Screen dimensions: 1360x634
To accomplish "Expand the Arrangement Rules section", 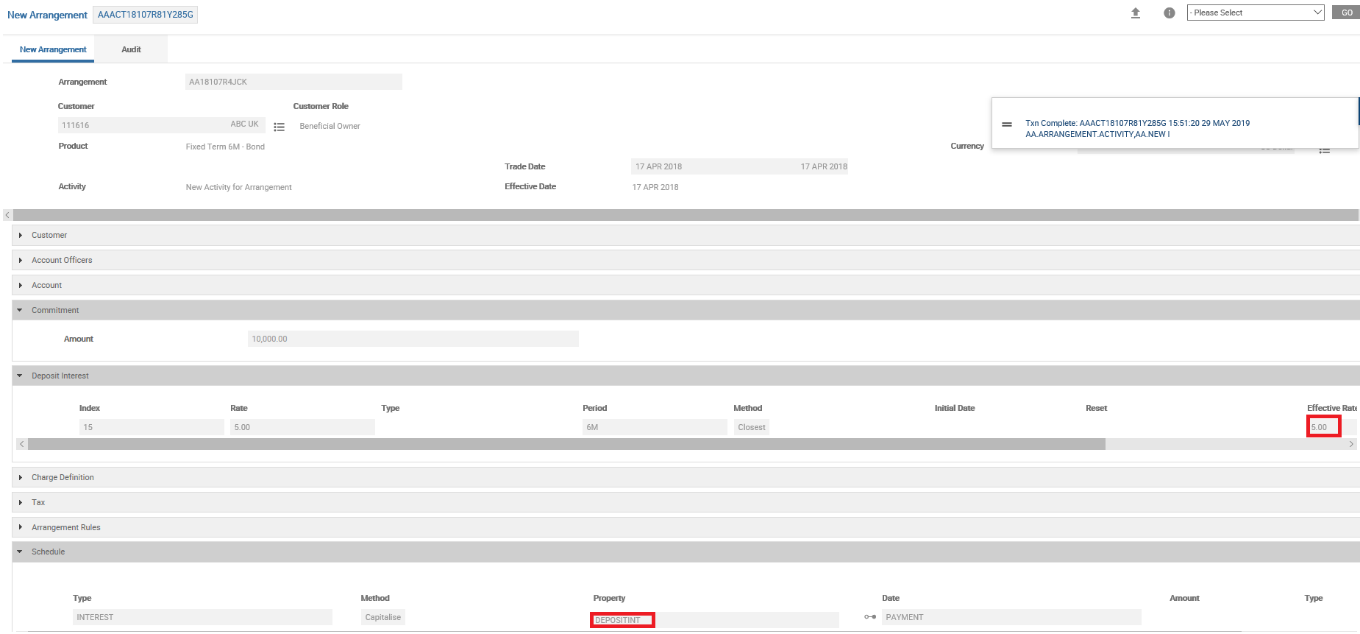I will click(x=66, y=527).
